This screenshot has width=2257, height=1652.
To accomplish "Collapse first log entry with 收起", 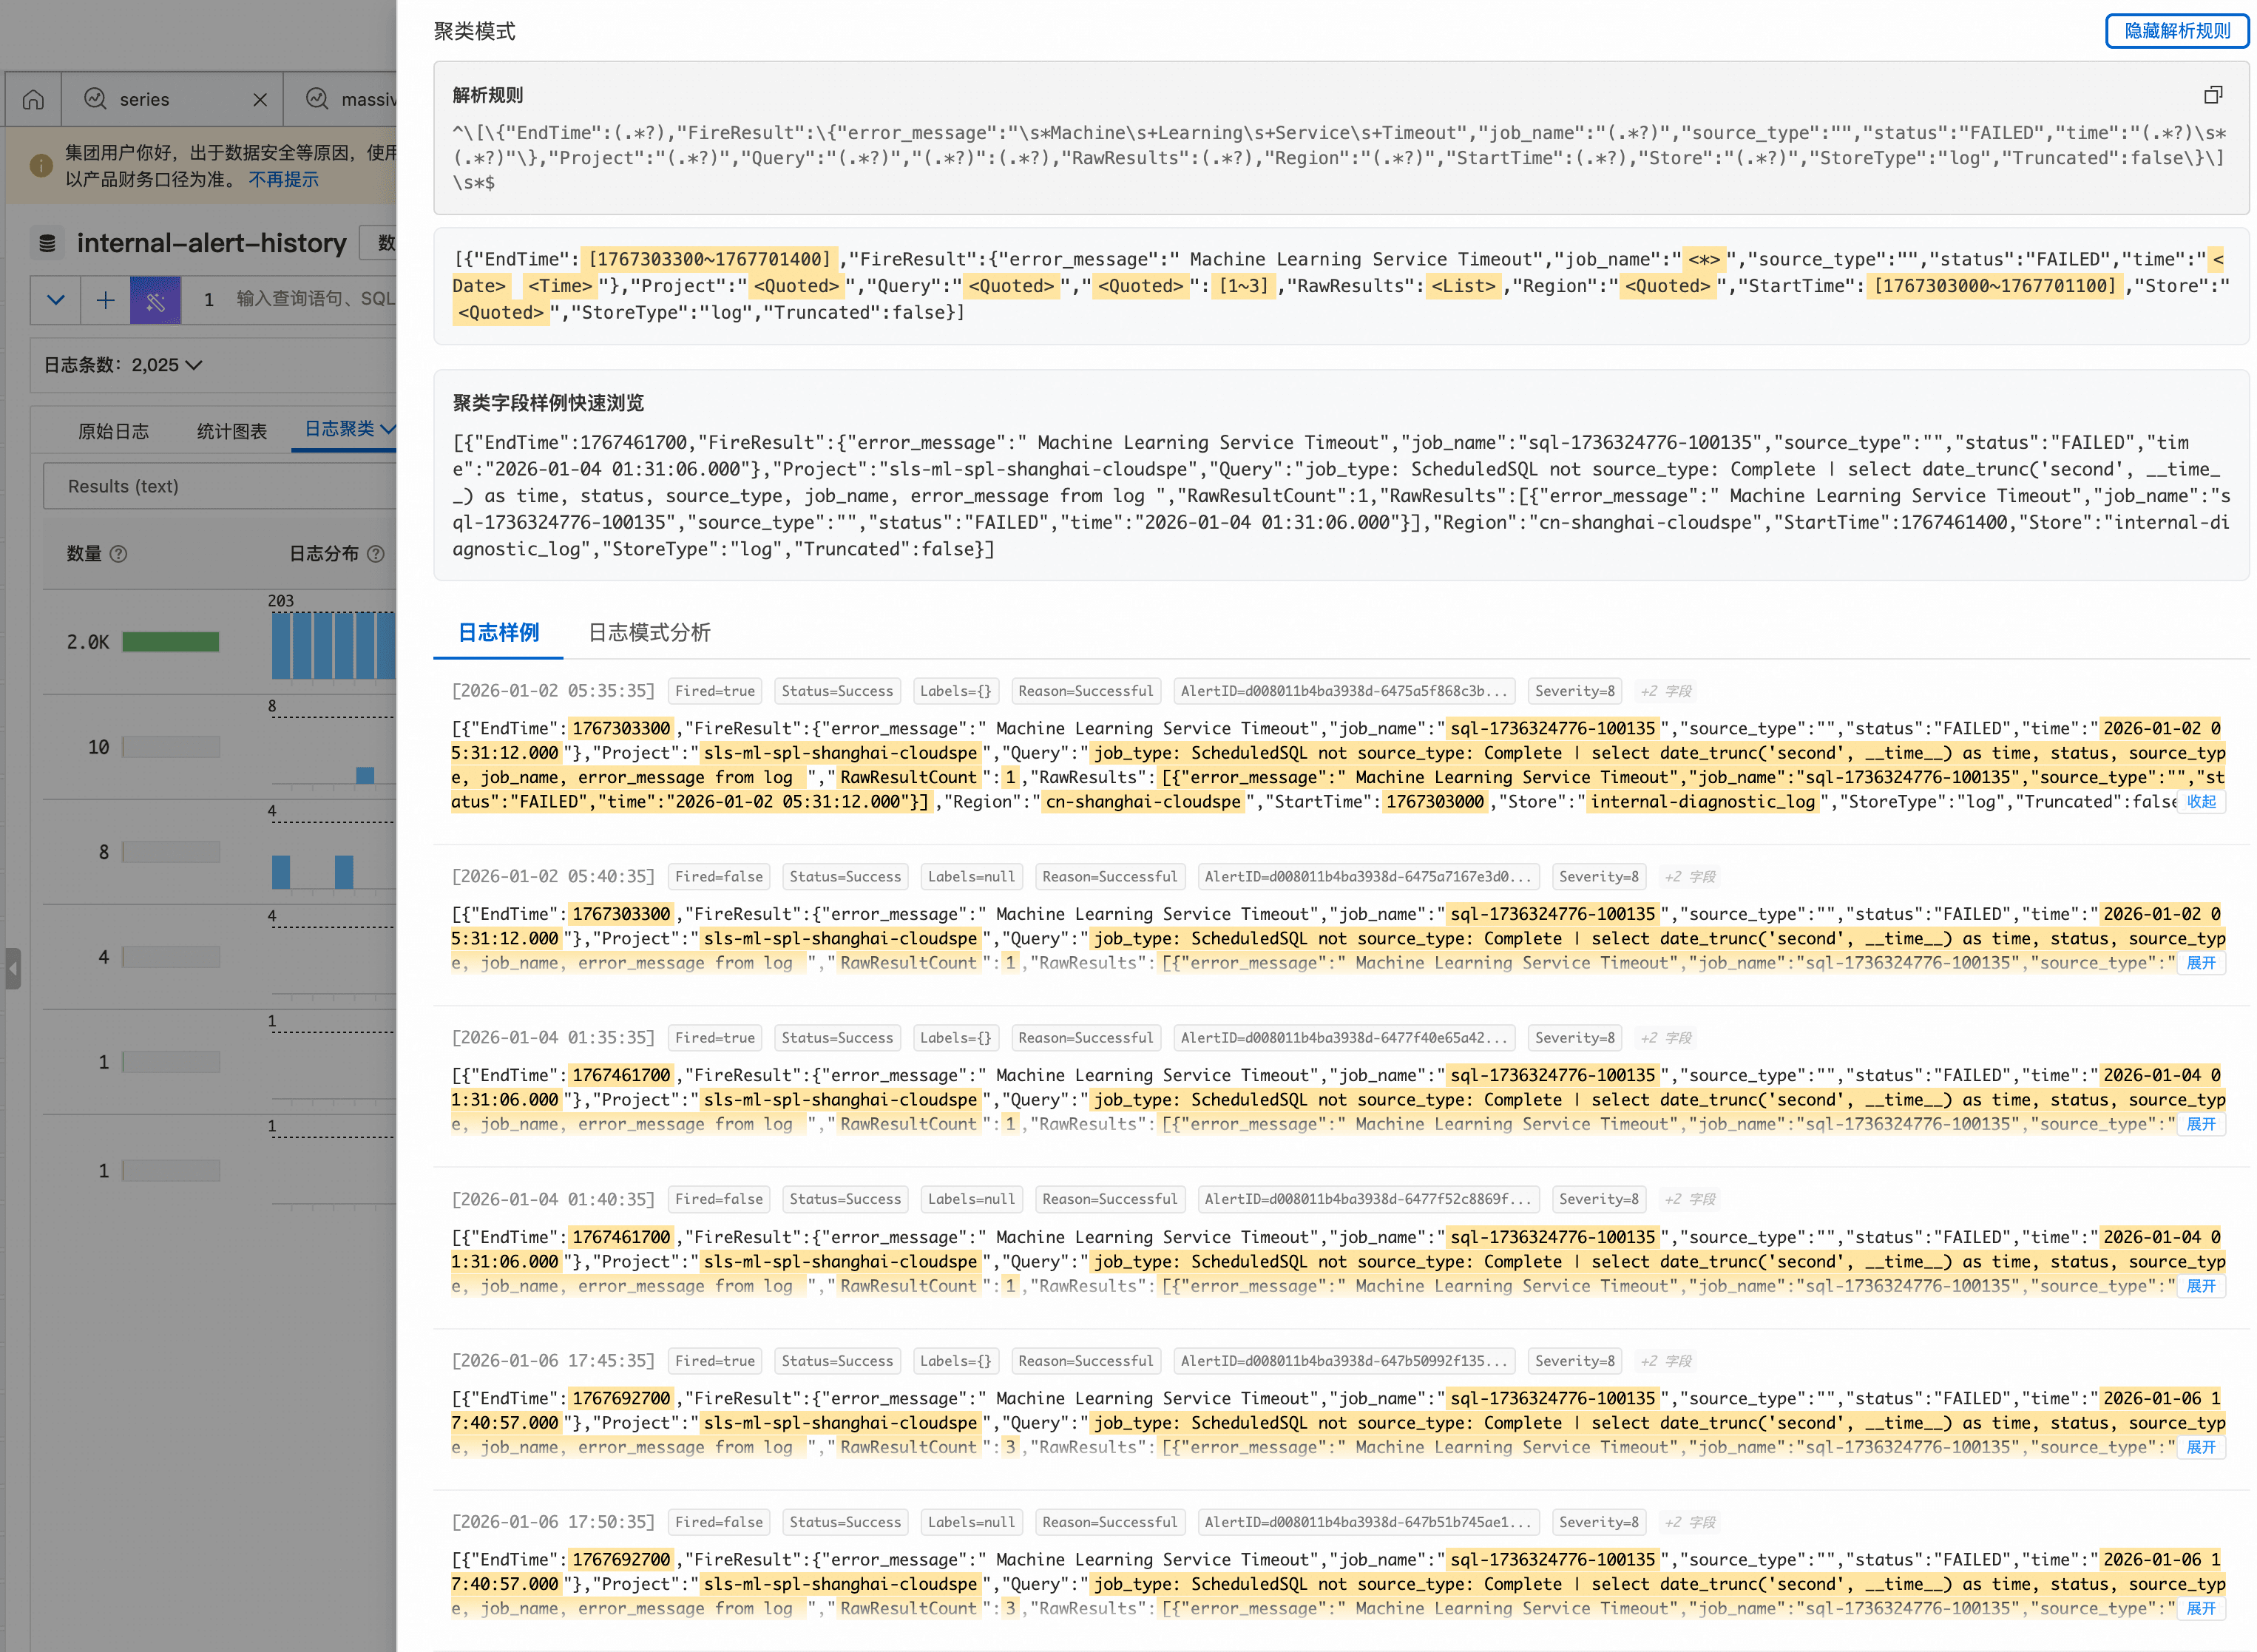I will click(2200, 802).
